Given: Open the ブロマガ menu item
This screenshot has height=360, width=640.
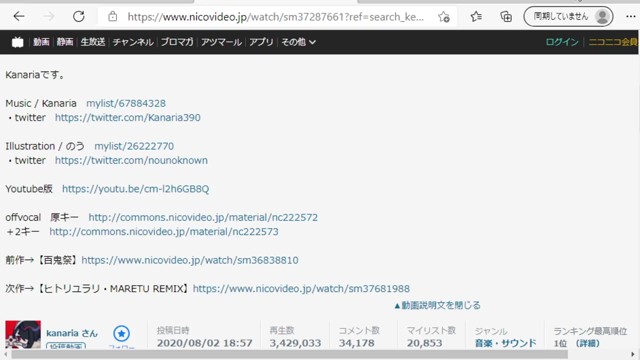Looking at the screenshot, I should point(177,42).
